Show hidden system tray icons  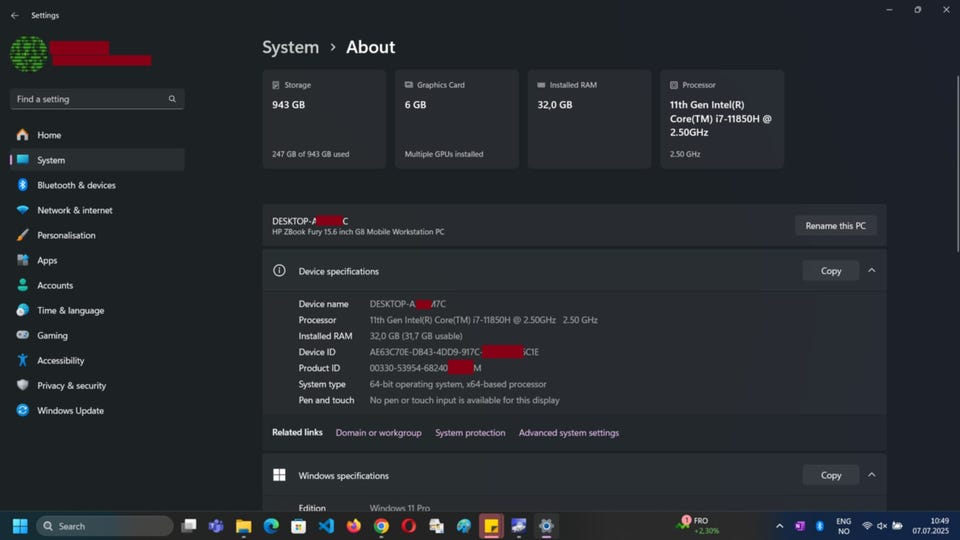coord(779,526)
